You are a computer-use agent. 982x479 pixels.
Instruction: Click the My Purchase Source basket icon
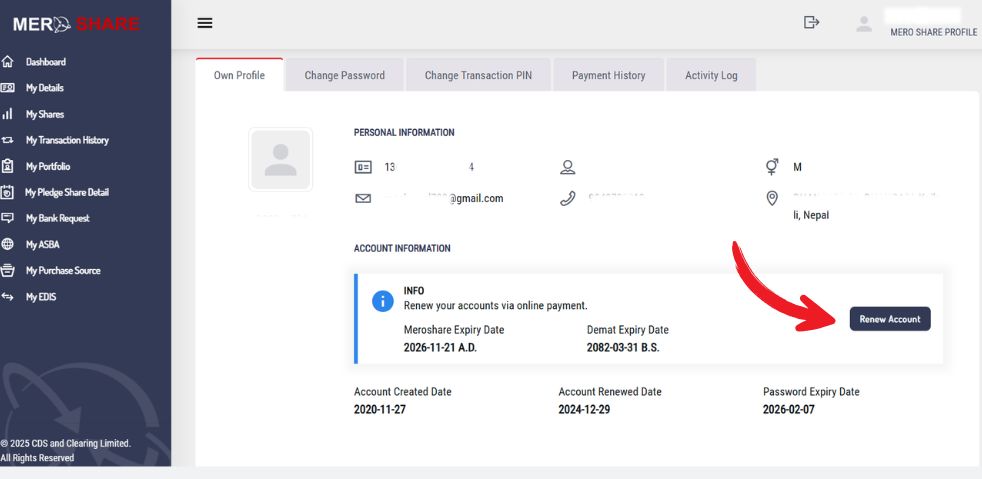tap(8, 270)
